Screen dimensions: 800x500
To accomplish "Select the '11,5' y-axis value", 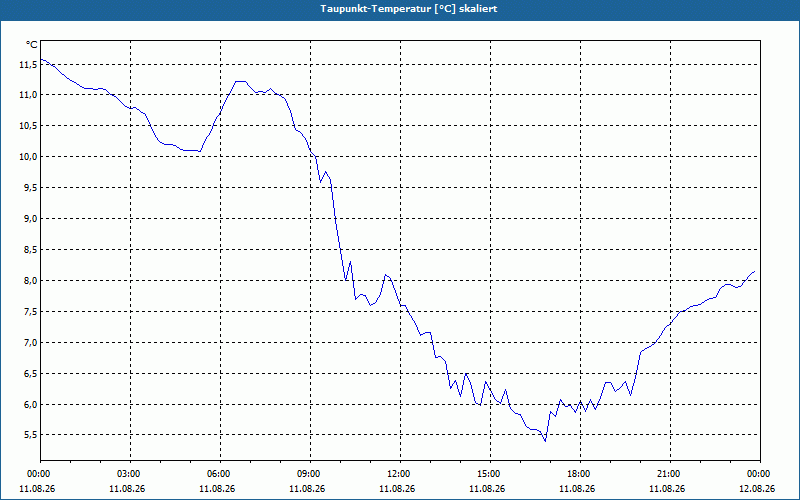I will tap(28, 65).
